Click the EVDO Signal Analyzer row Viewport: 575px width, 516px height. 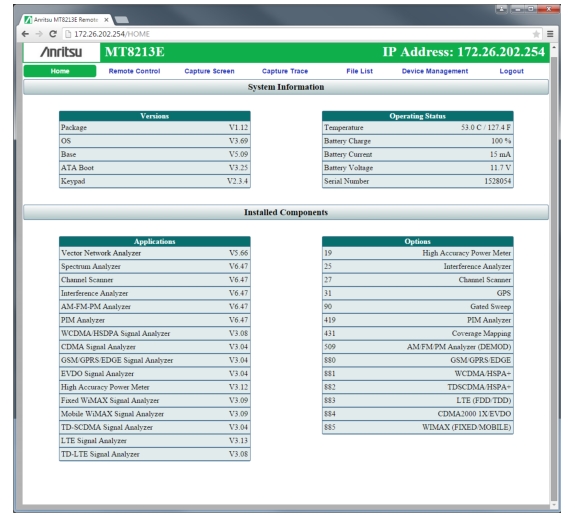click(155, 374)
